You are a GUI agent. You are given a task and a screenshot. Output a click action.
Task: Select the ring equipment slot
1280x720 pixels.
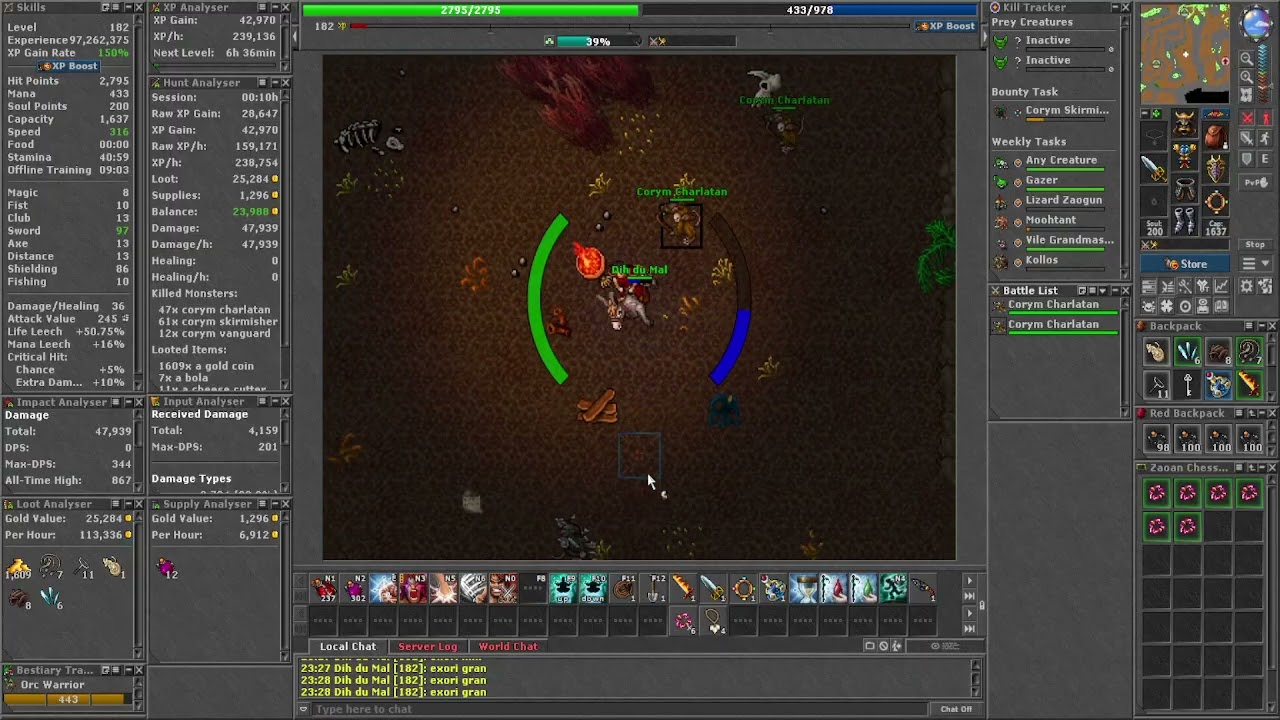pyautogui.click(x=1216, y=201)
